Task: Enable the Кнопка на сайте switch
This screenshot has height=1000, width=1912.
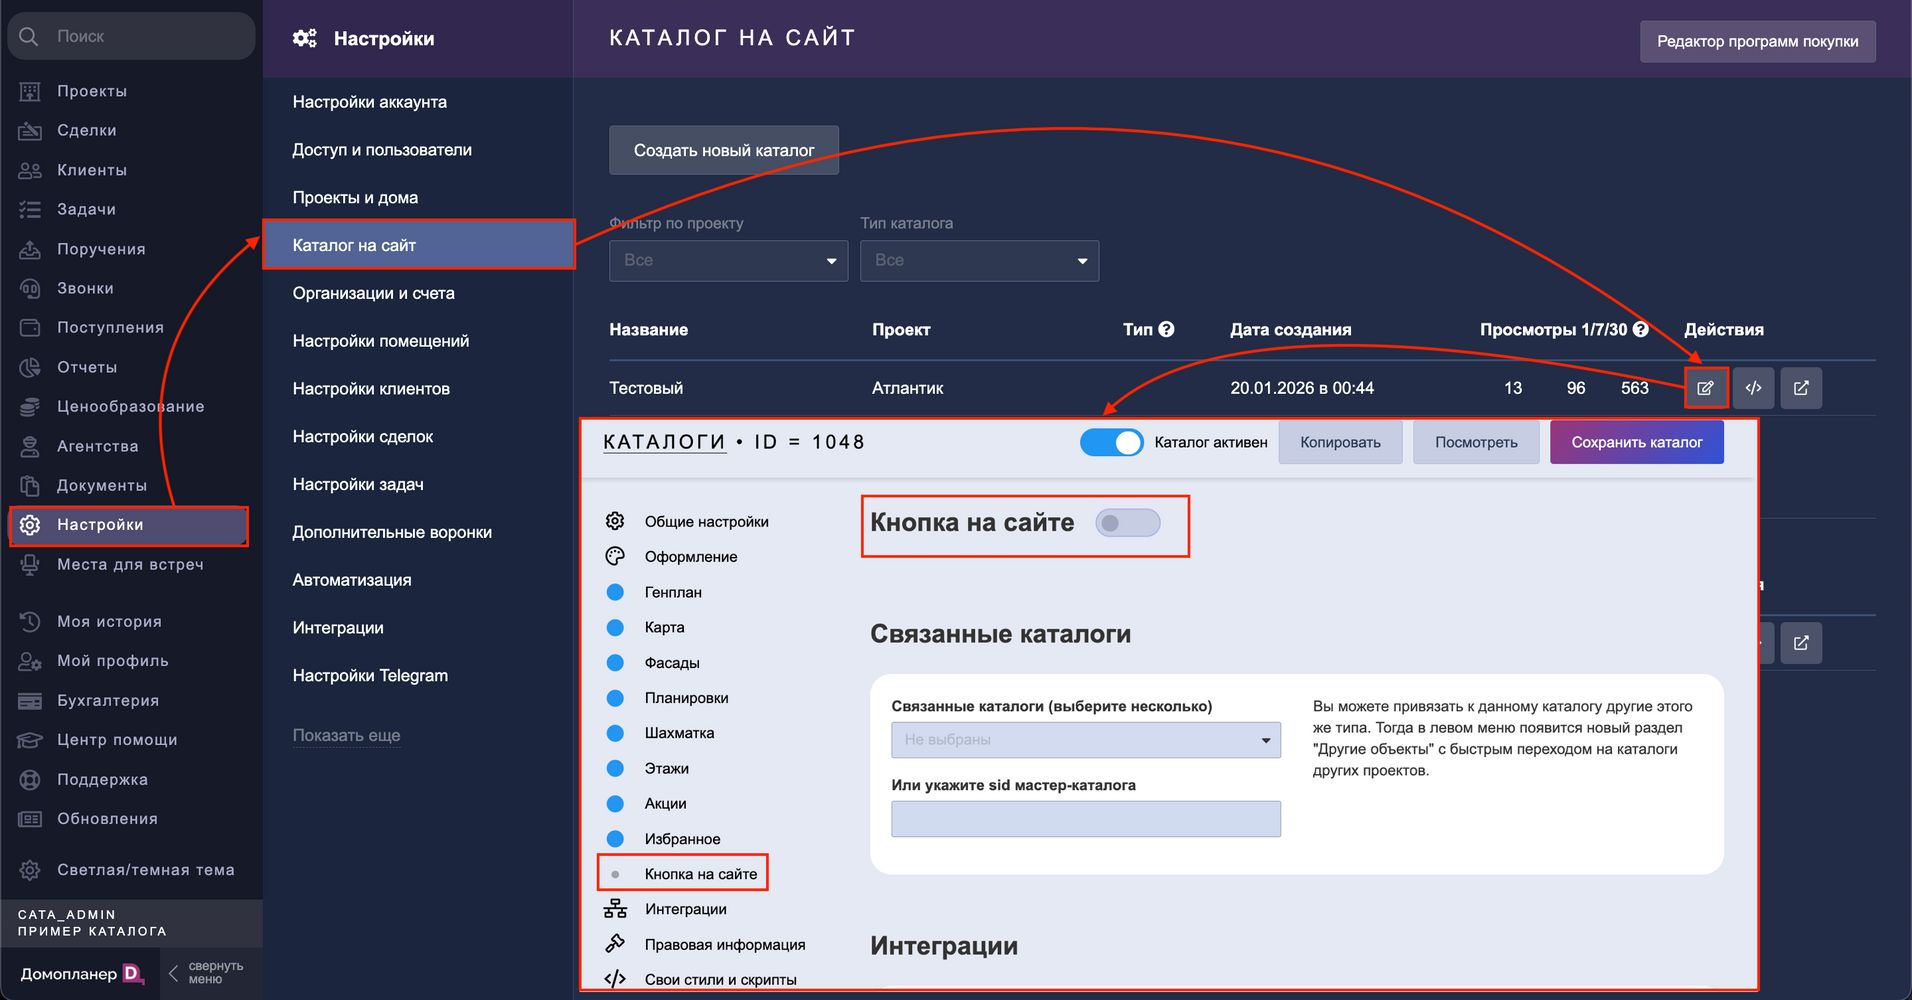Action: pyautogui.click(x=1127, y=523)
